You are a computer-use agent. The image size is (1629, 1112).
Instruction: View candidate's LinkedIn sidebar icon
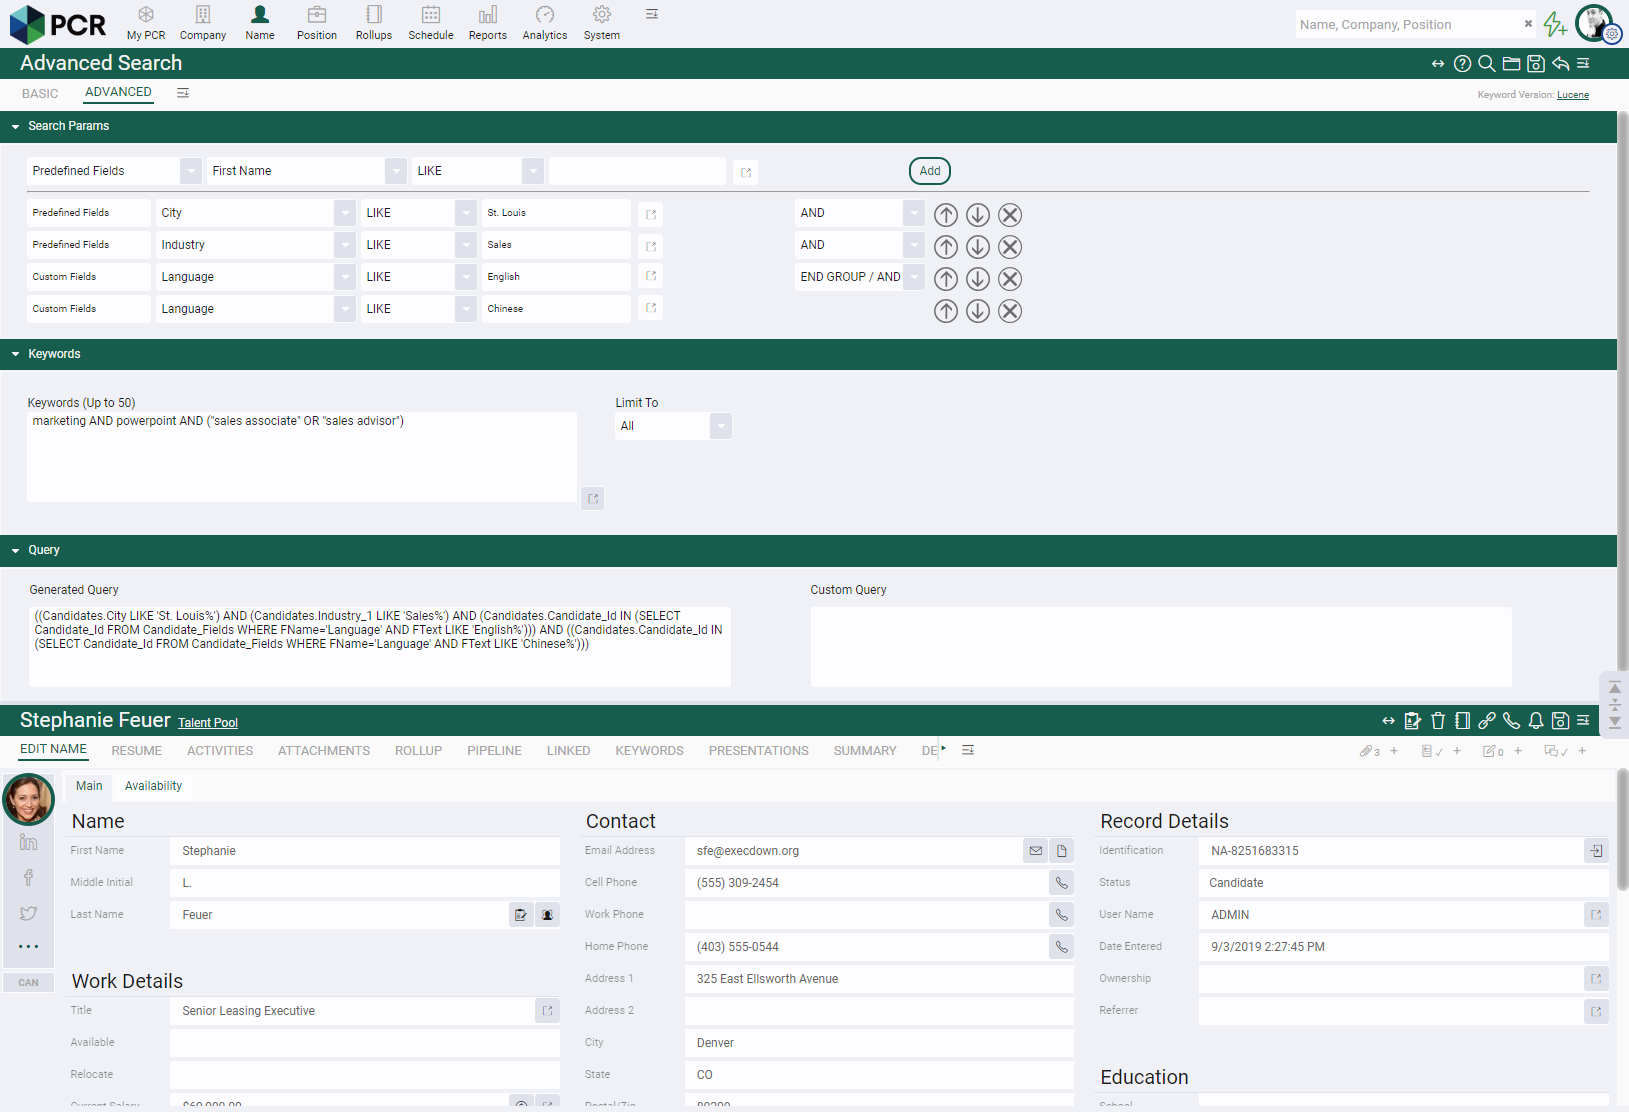(x=28, y=841)
